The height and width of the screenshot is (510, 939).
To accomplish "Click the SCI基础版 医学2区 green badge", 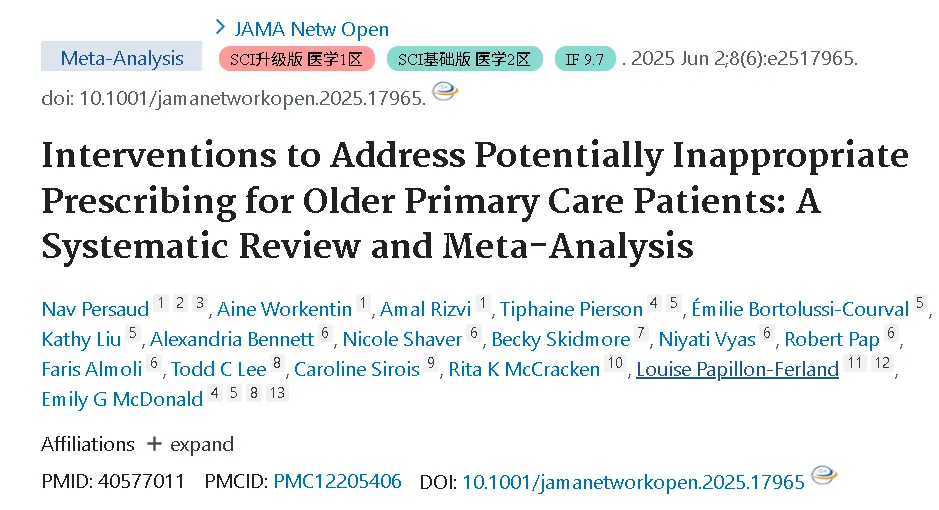I will [x=465, y=59].
